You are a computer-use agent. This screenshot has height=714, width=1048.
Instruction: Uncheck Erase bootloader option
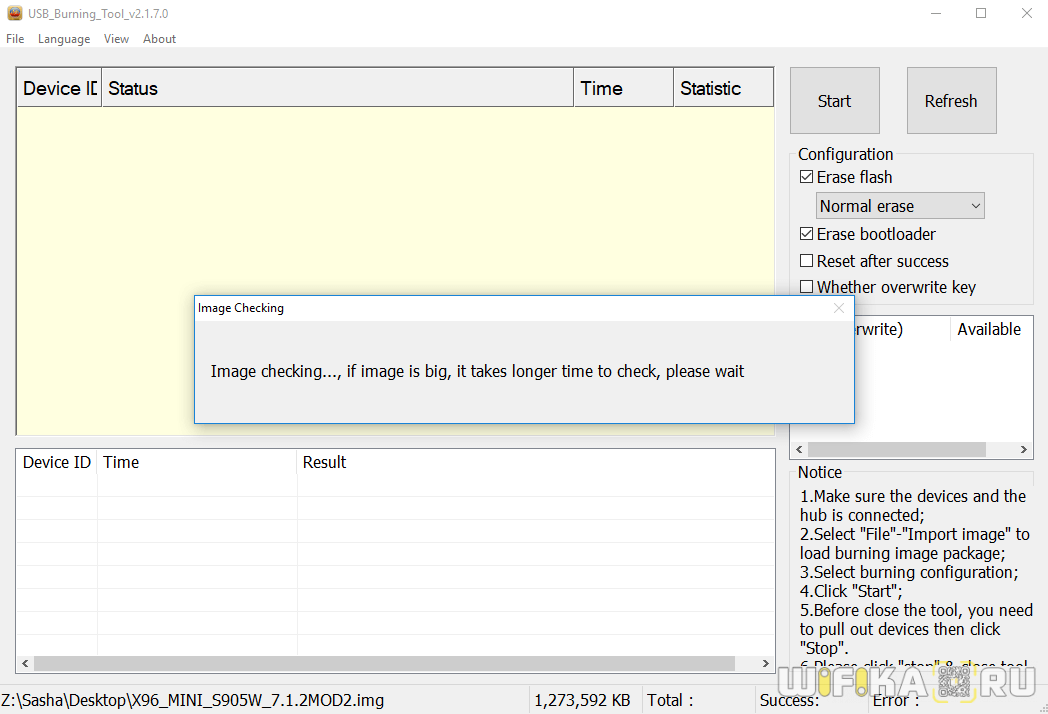coord(807,234)
